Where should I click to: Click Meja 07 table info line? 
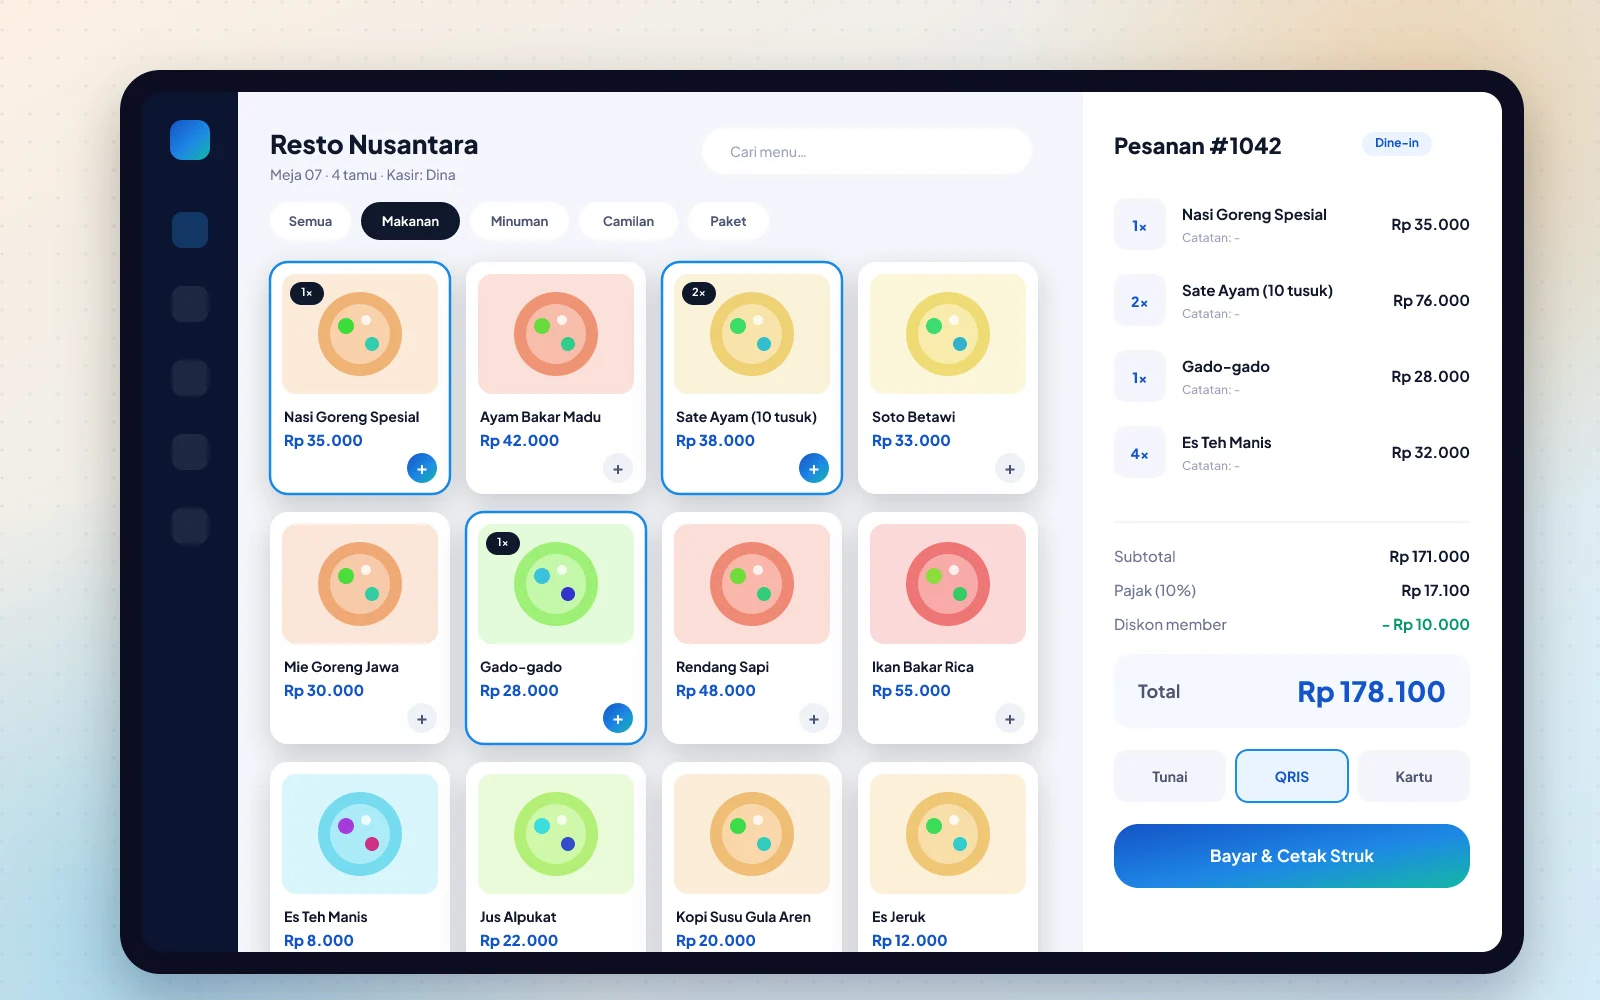click(x=363, y=175)
